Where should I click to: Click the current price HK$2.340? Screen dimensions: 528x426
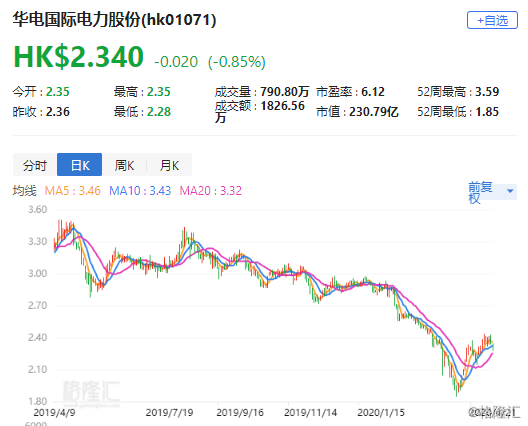78,56
